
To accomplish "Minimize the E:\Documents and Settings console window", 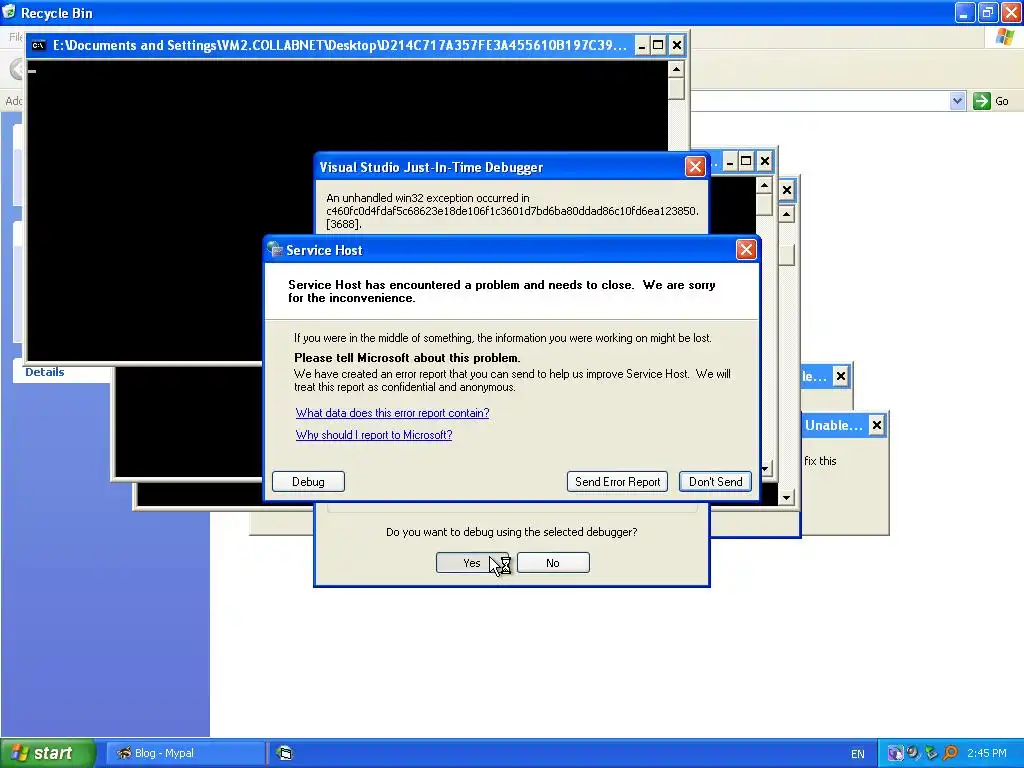I will pos(642,45).
